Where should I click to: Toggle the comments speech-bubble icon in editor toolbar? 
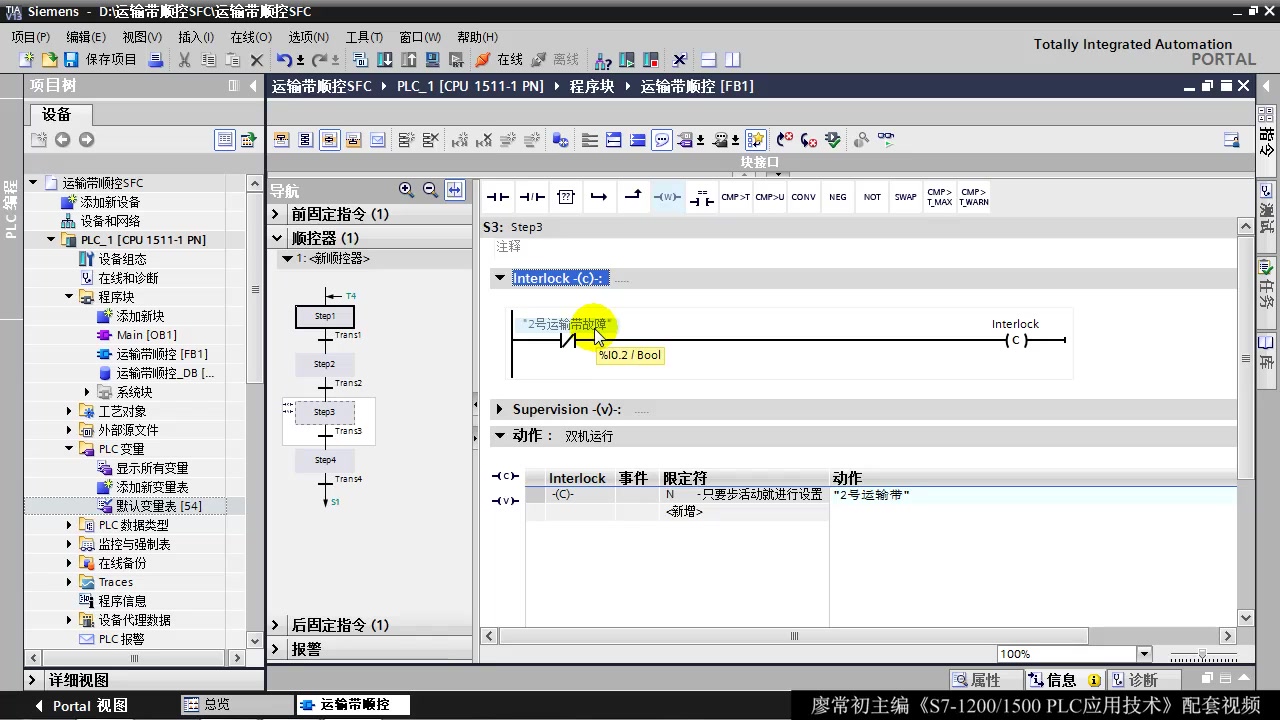(662, 140)
